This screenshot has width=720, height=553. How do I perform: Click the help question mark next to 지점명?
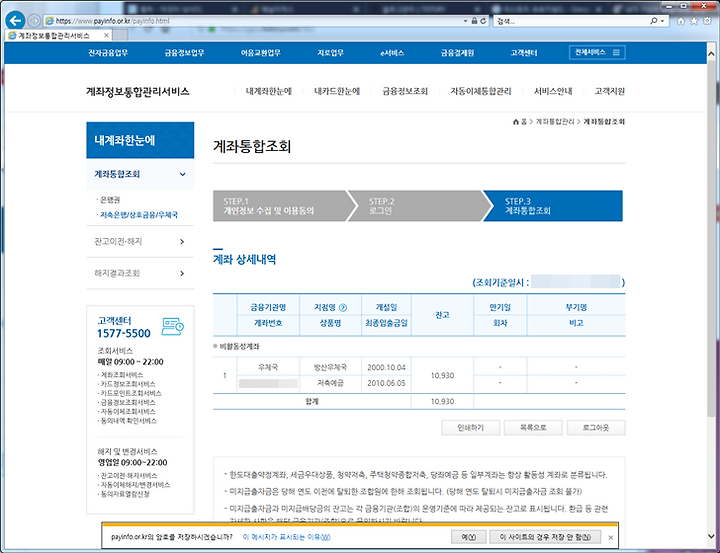click(x=343, y=307)
